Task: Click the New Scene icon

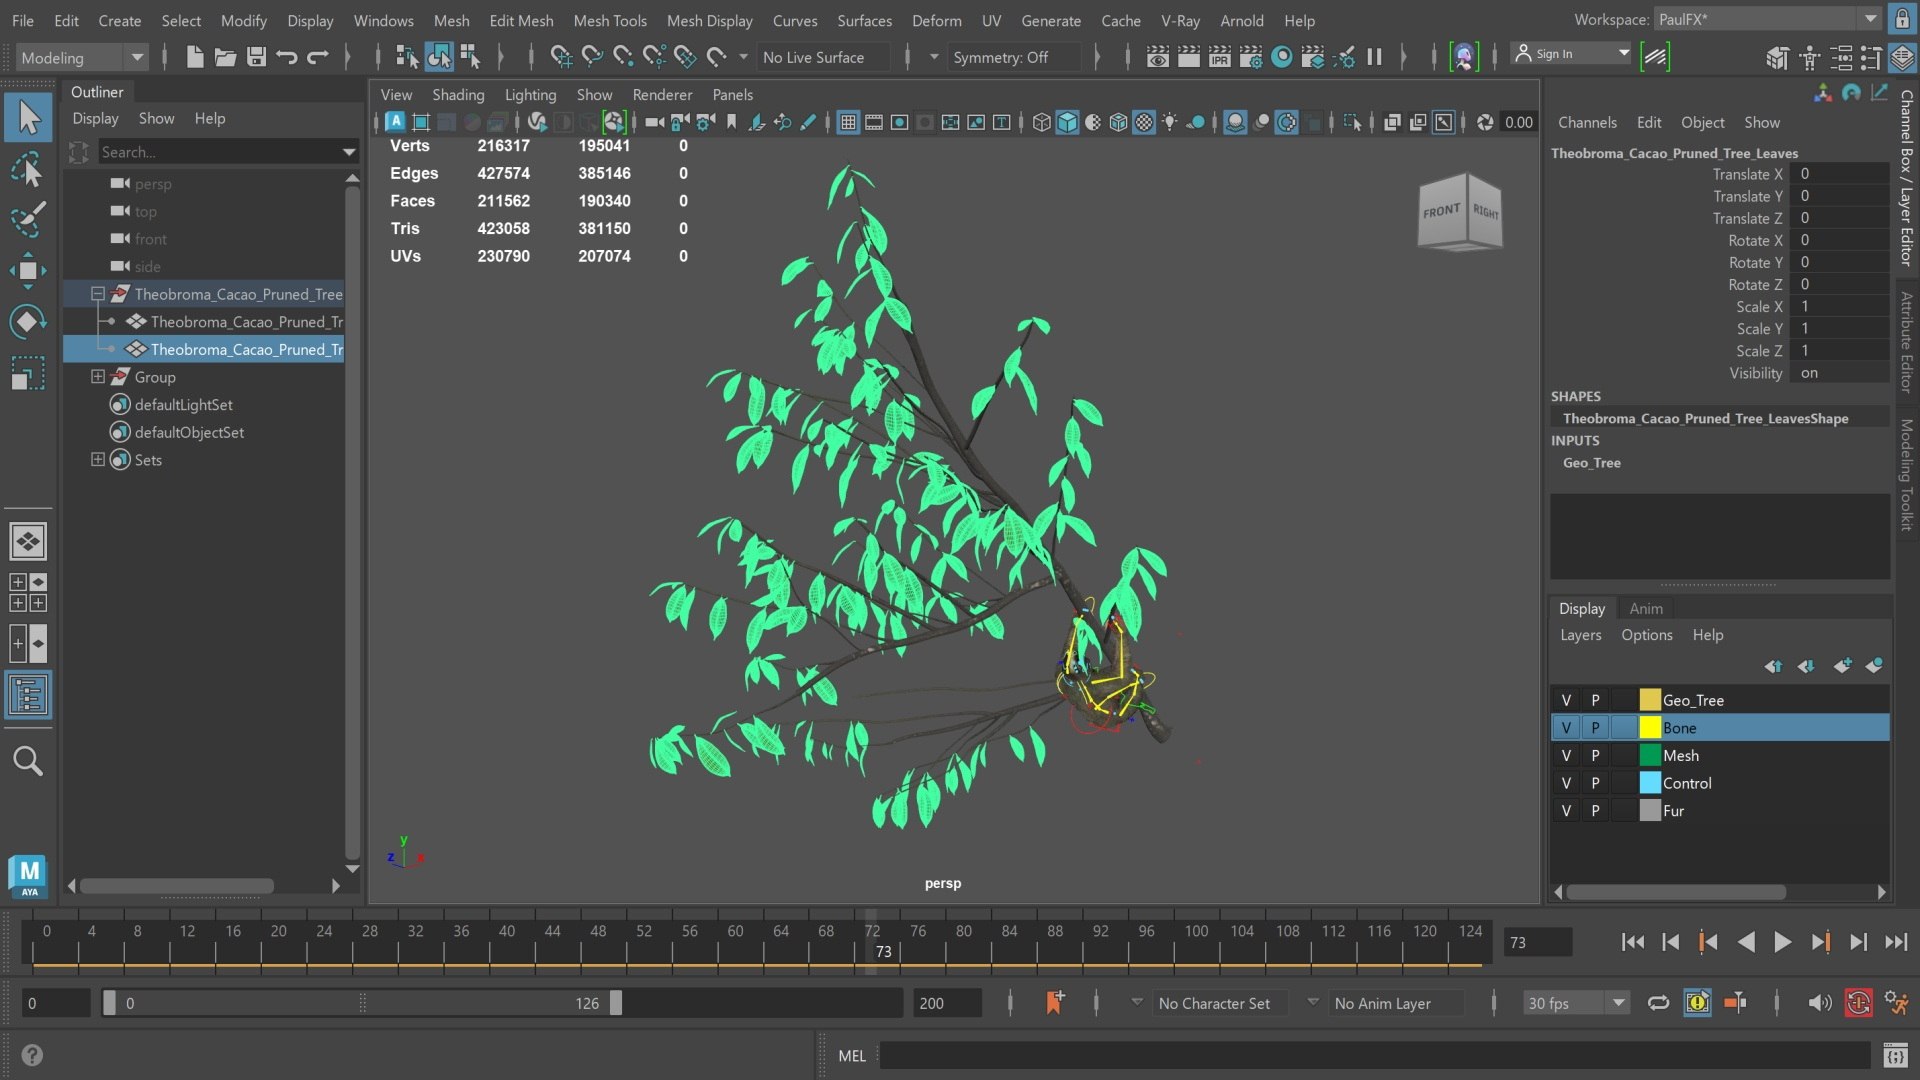Action: tap(195, 57)
